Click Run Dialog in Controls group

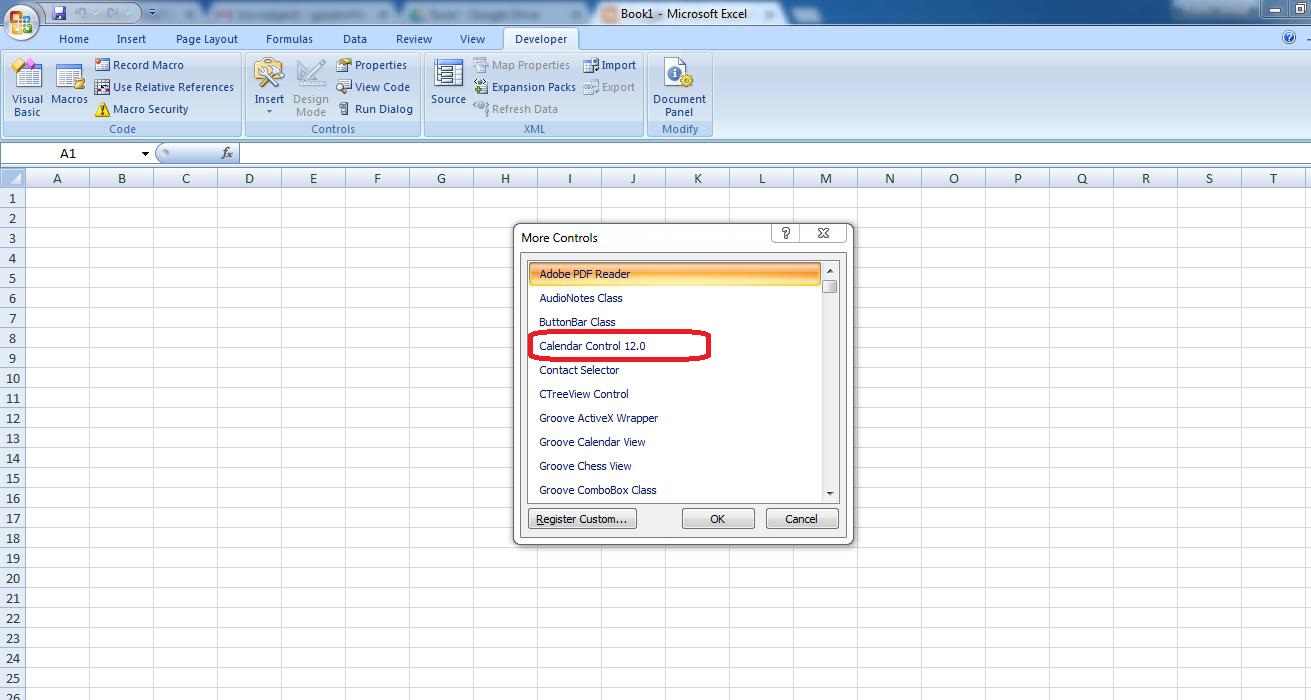376,109
